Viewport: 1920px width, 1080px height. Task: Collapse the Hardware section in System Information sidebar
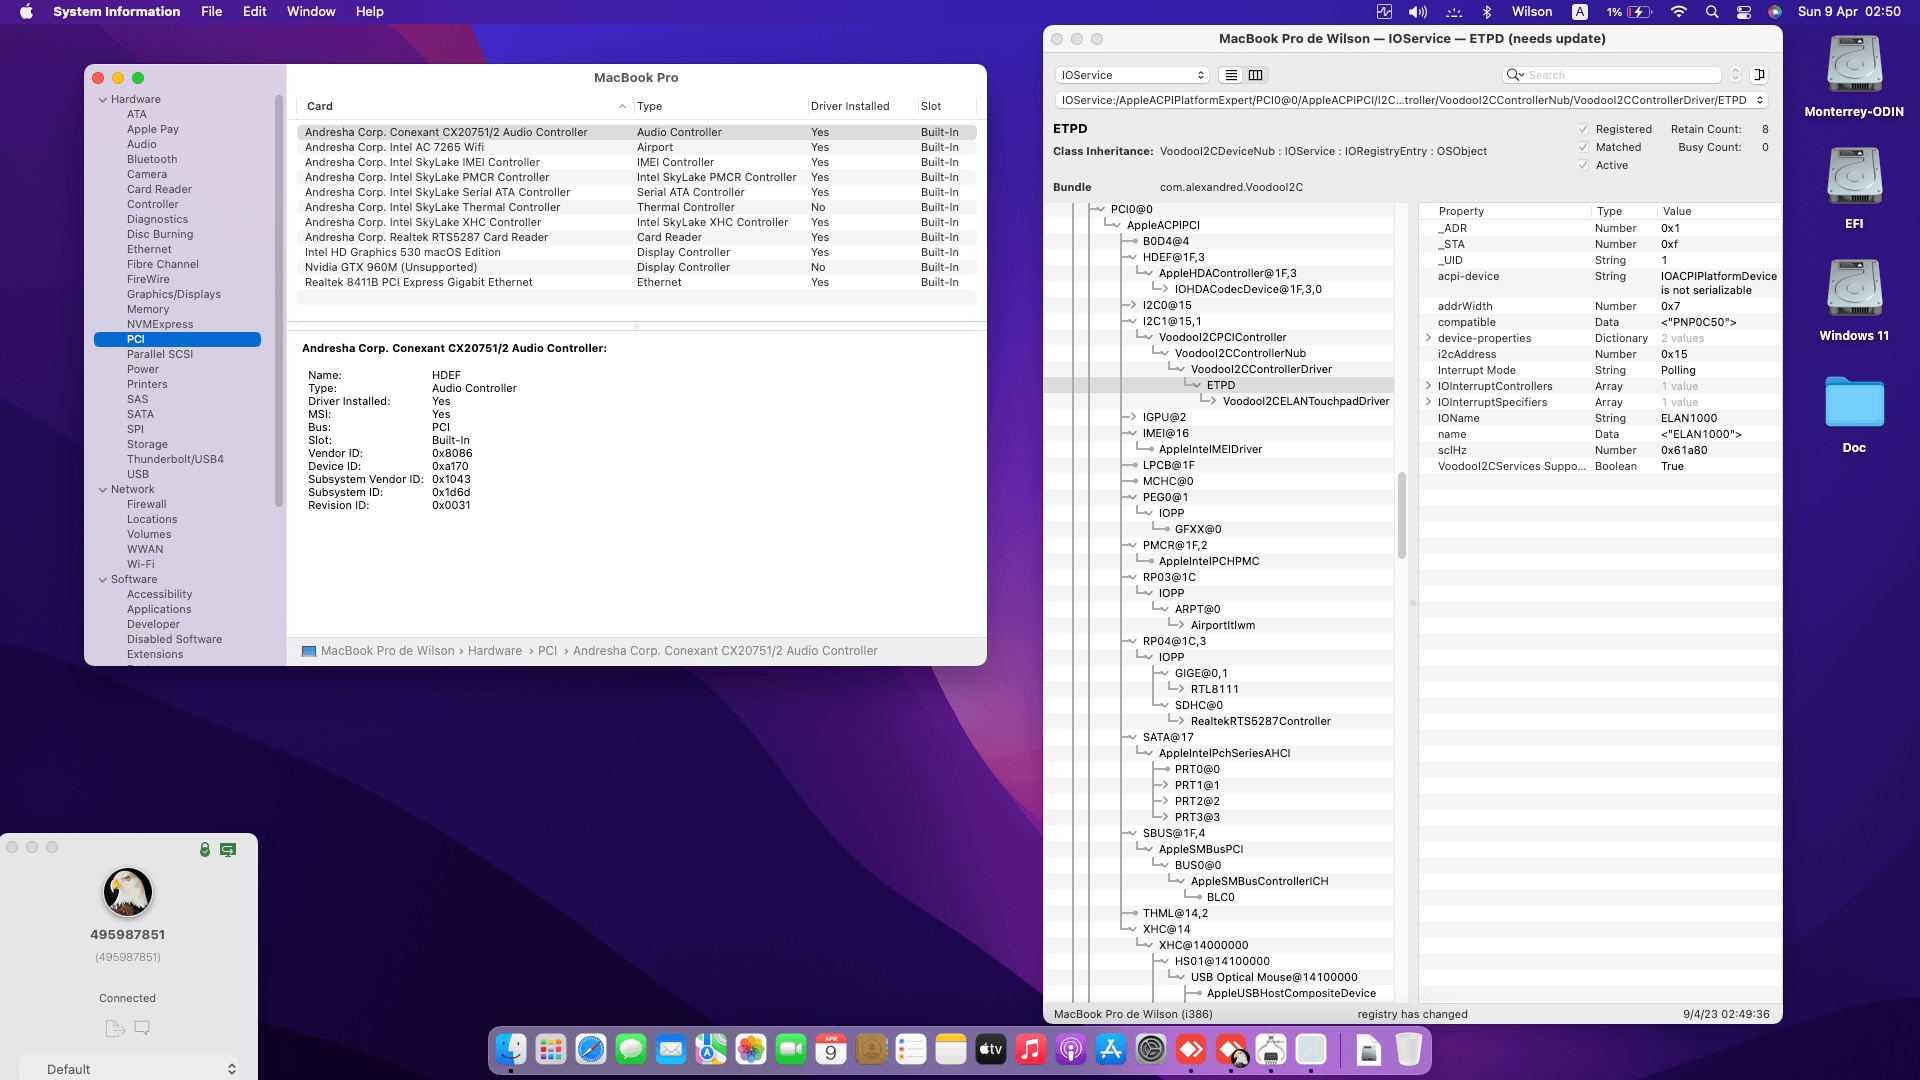[103, 99]
